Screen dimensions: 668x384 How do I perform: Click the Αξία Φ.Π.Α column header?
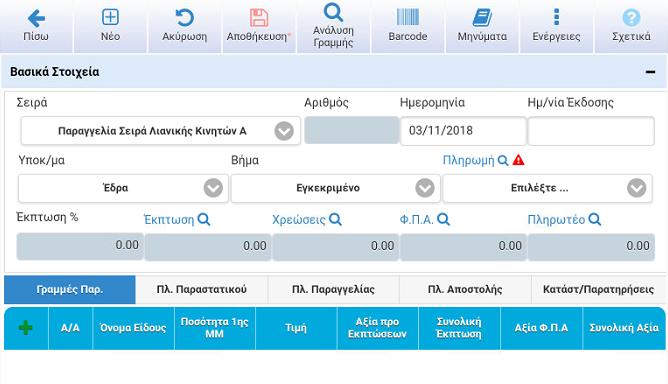(541, 328)
